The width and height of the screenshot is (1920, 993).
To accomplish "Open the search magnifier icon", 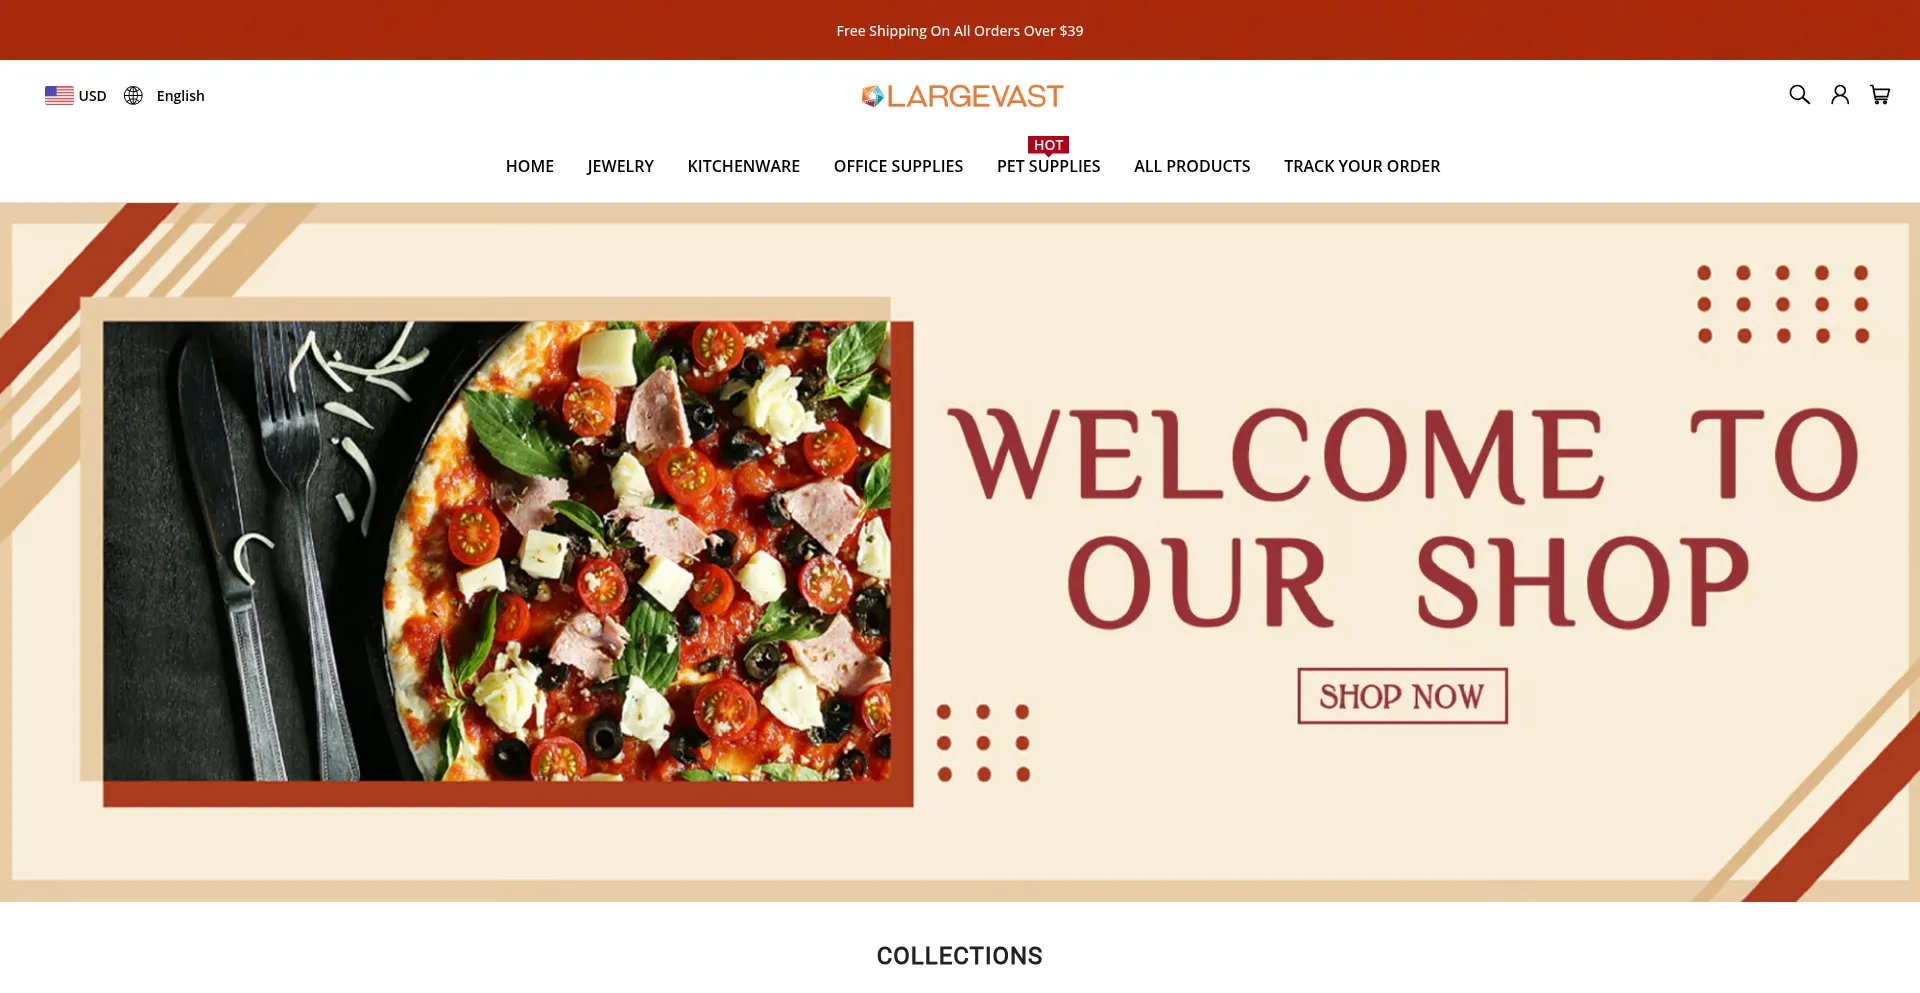I will point(1799,95).
